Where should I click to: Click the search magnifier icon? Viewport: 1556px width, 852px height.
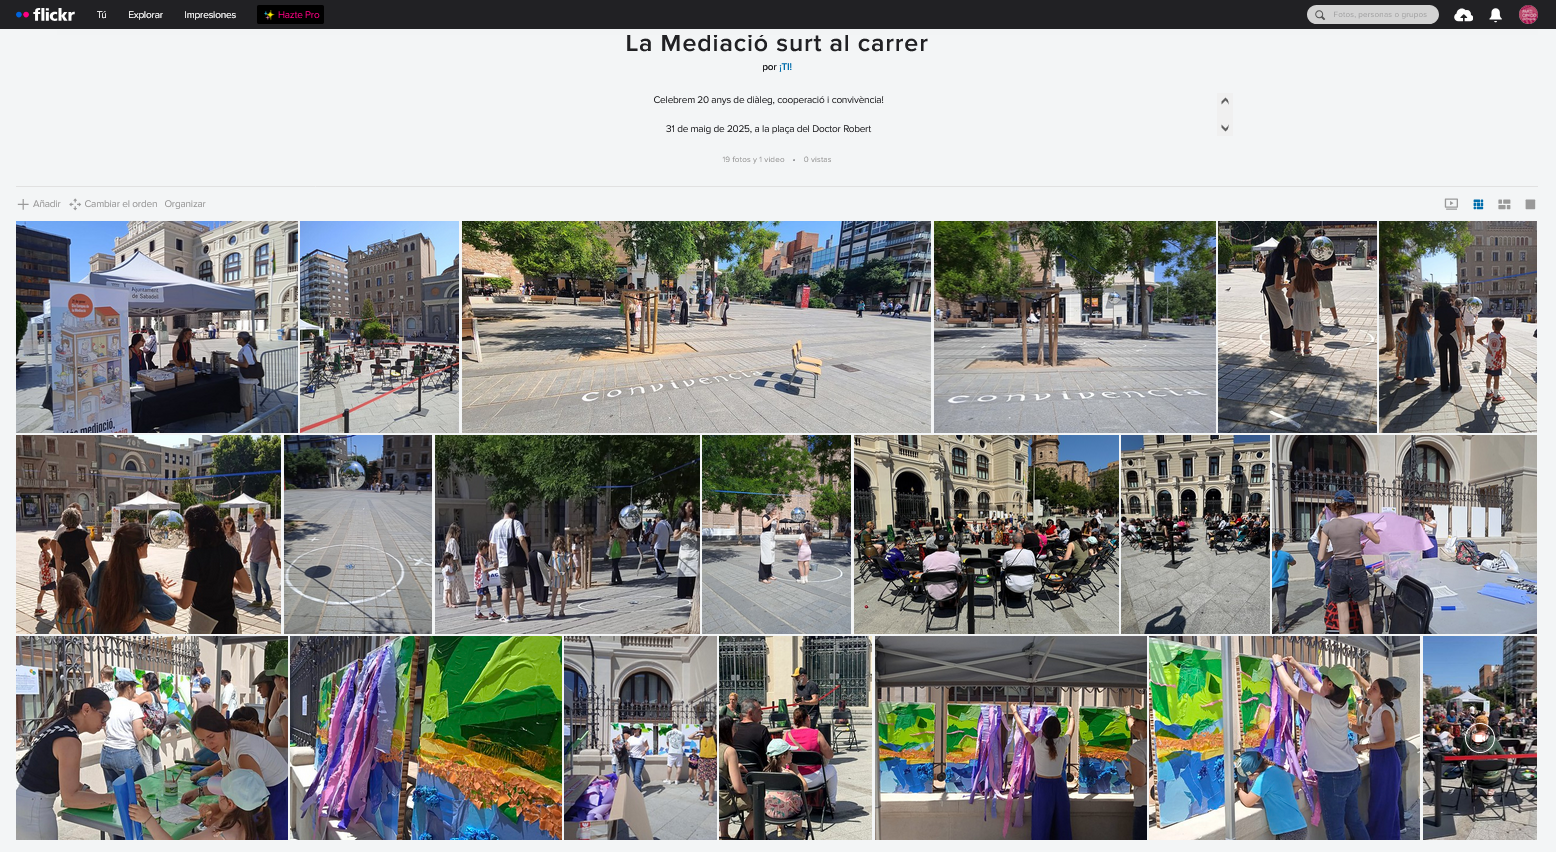tap(1320, 15)
